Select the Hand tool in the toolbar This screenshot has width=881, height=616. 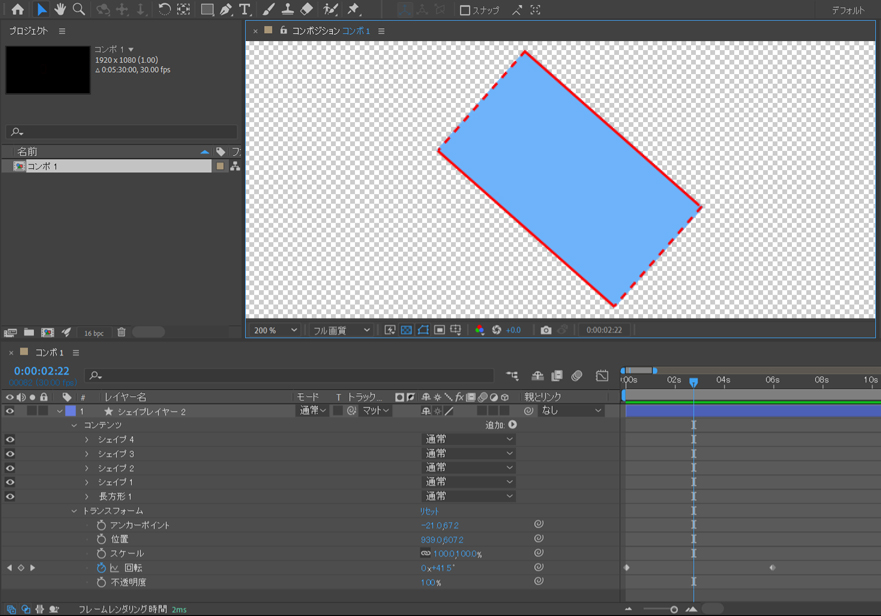coord(60,10)
